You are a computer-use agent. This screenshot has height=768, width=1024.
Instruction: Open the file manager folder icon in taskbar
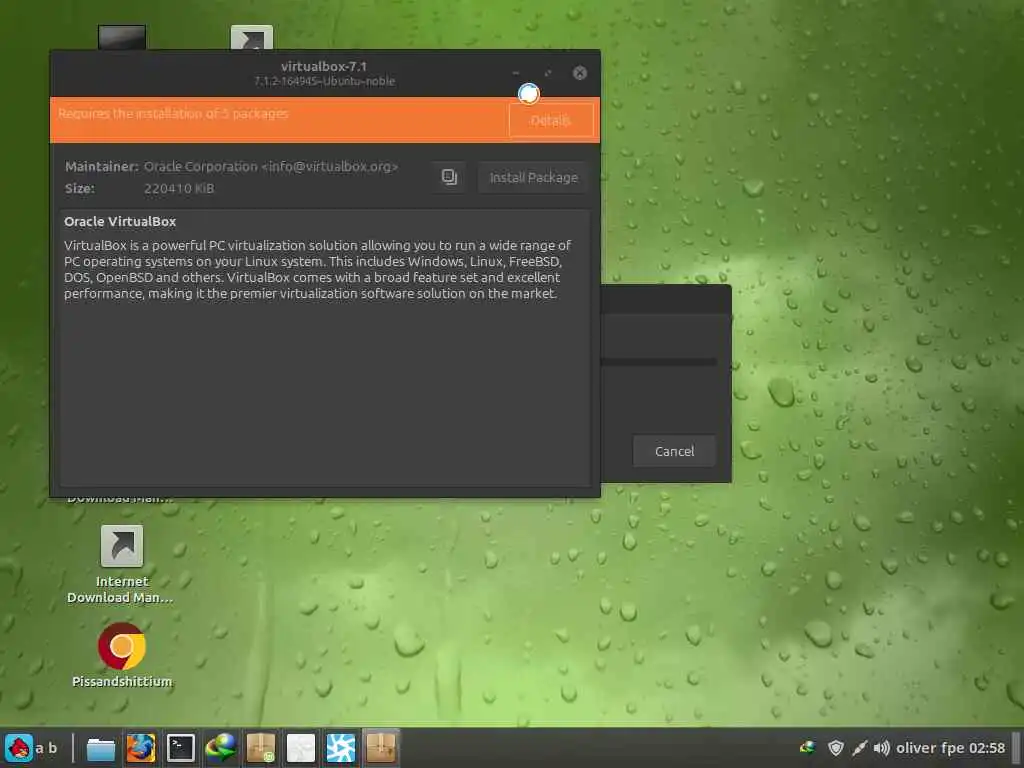tap(101, 748)
